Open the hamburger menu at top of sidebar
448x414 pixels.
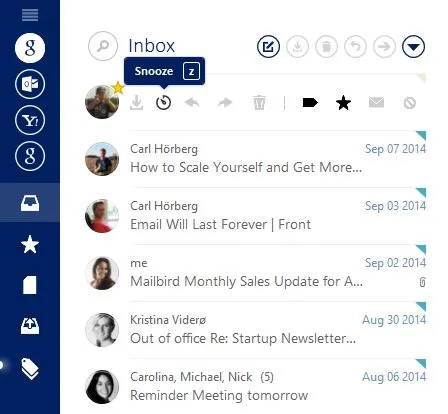point(30,15)
